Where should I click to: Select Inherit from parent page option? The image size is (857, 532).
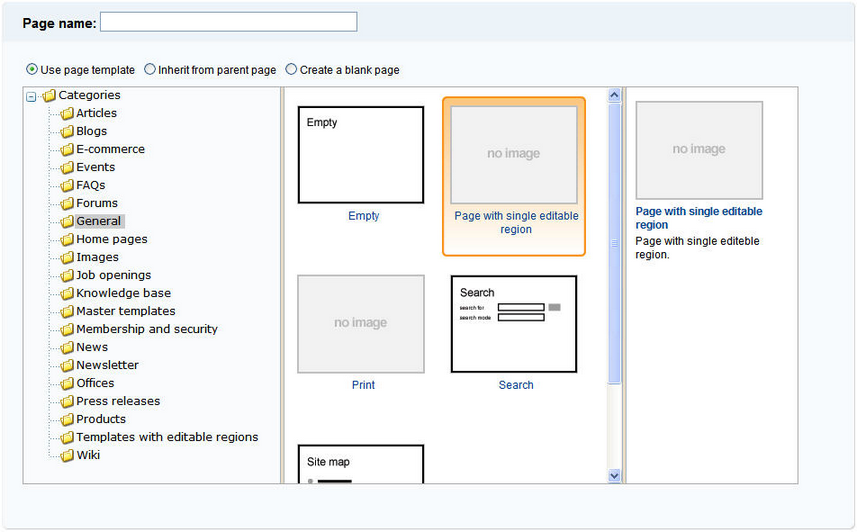[150, 69]
